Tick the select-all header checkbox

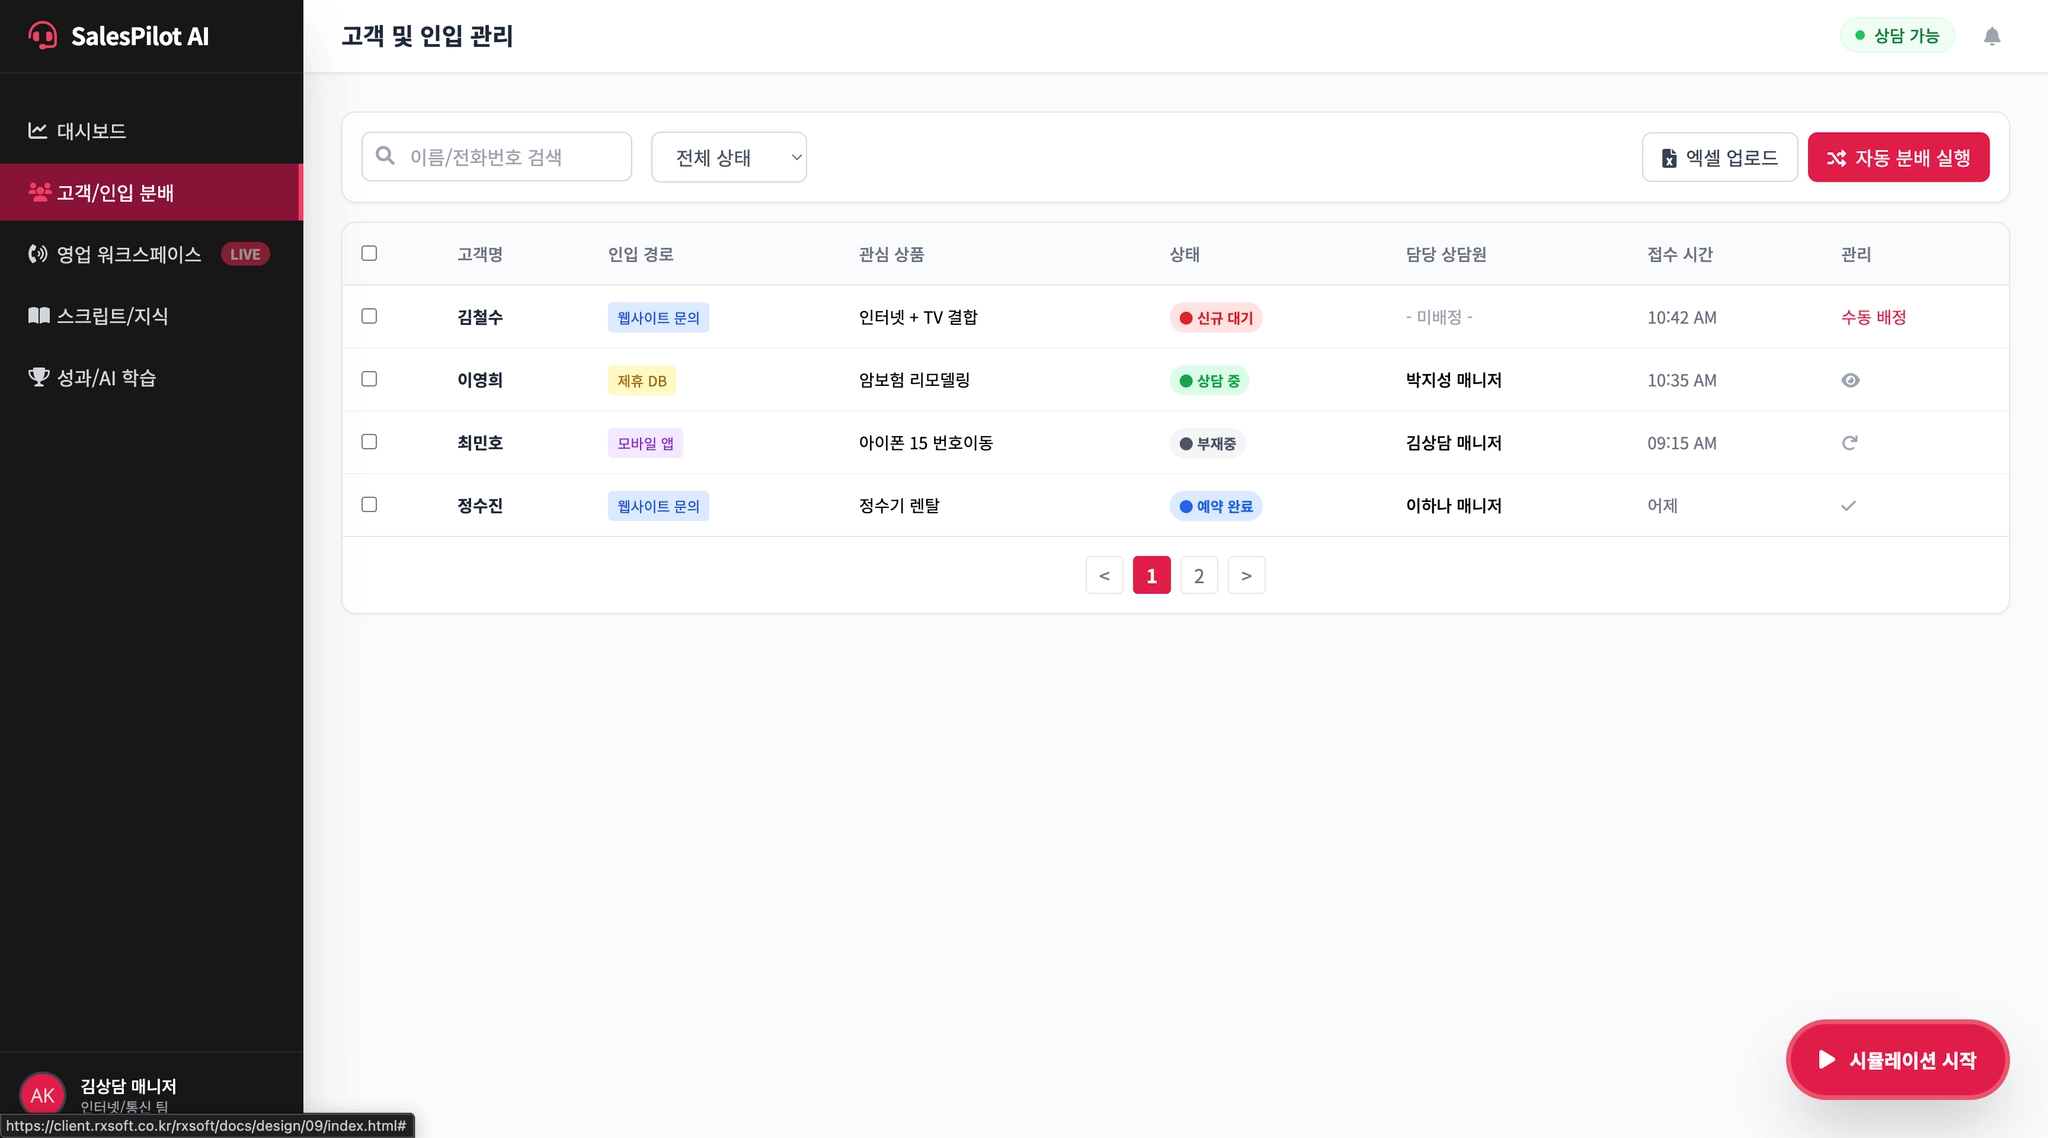pos(369,253)
